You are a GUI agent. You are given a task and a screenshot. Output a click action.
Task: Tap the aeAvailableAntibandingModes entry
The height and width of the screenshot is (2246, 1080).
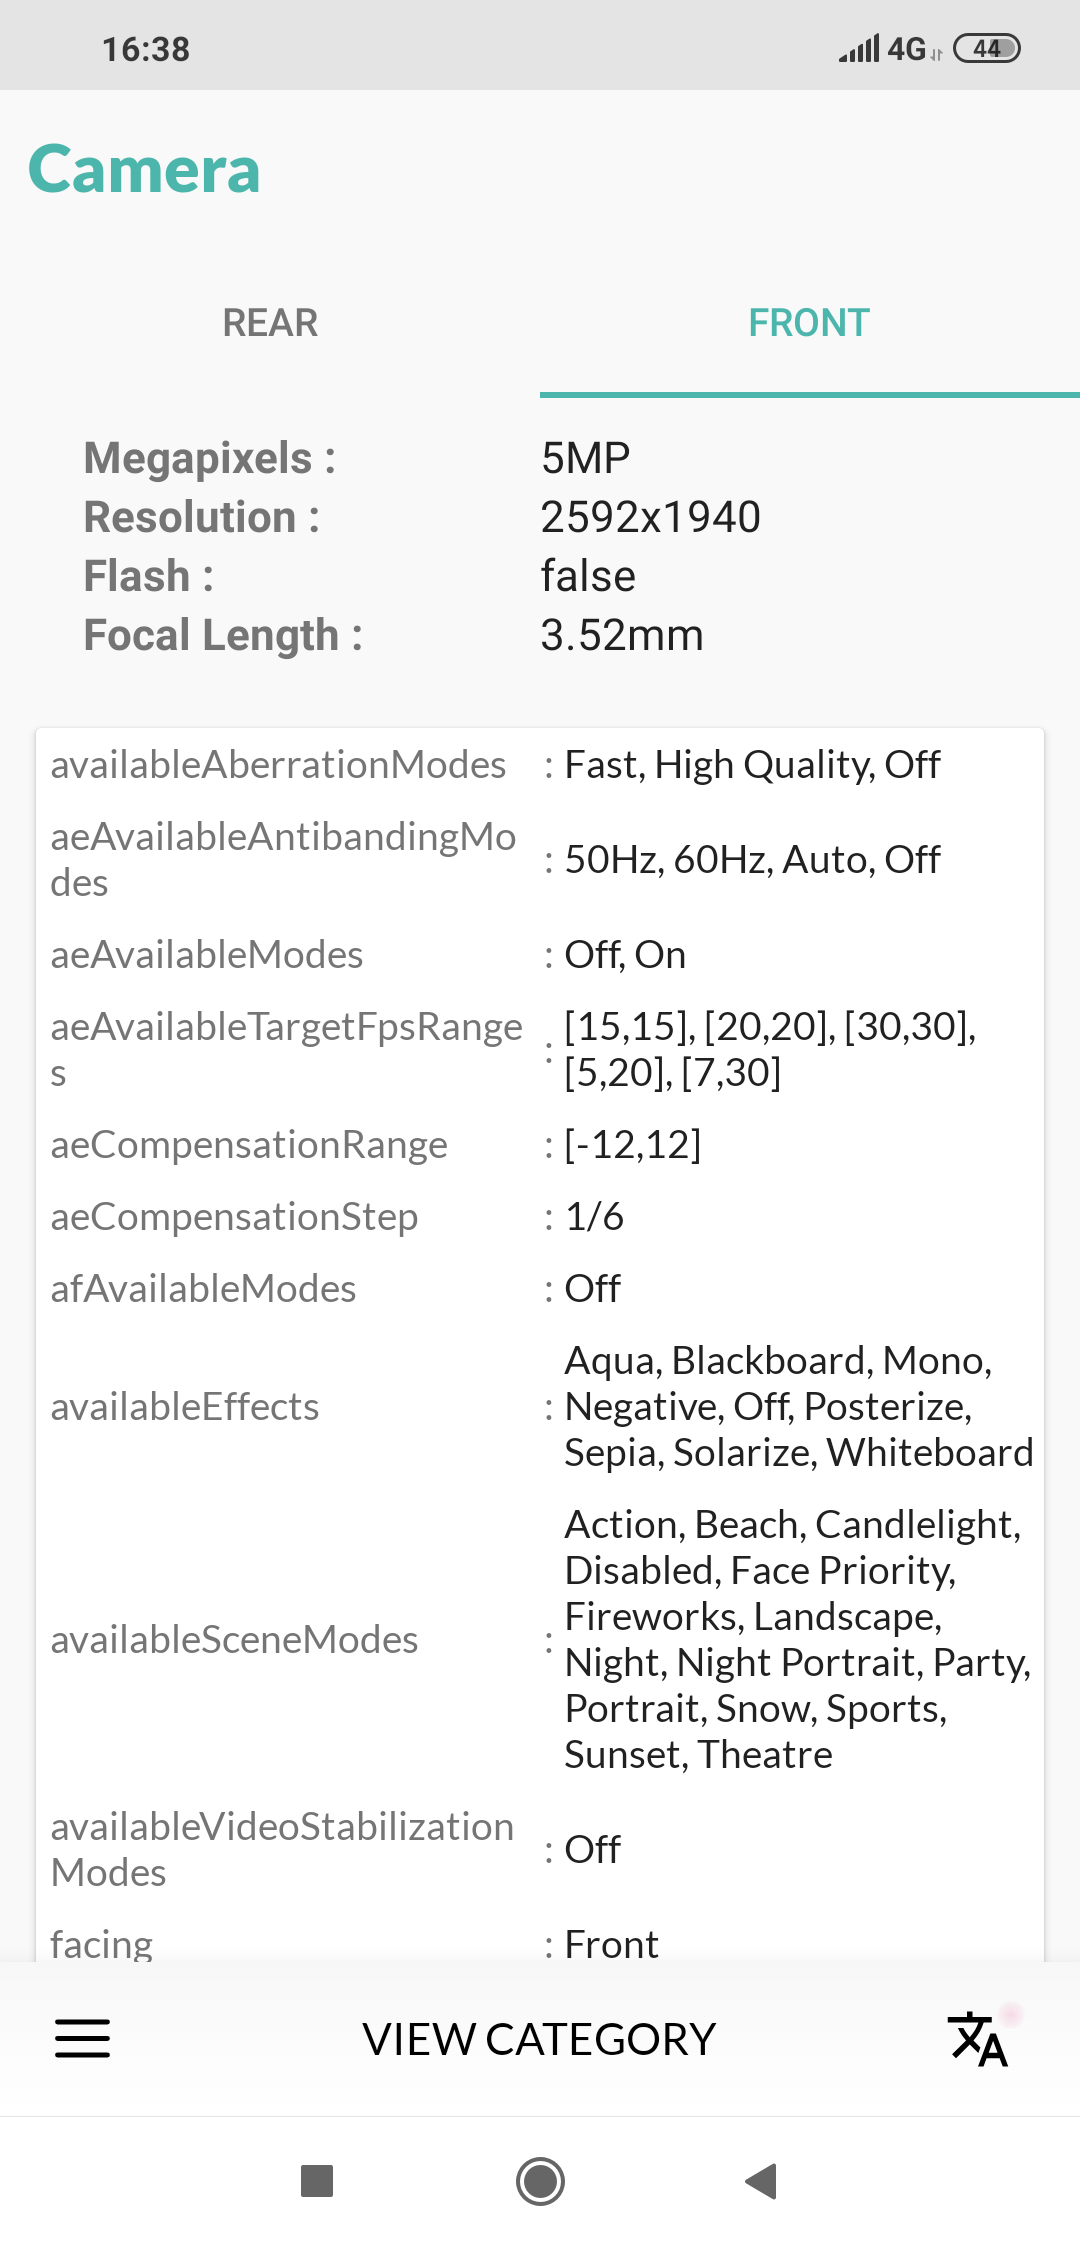pyautogui.click(x=283, y=859)
